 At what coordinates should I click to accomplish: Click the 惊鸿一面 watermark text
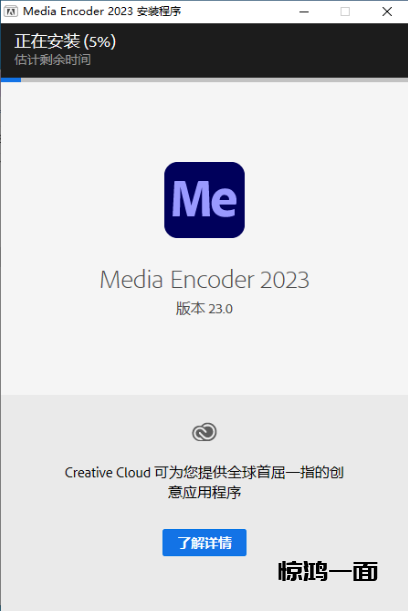(328, 572)
